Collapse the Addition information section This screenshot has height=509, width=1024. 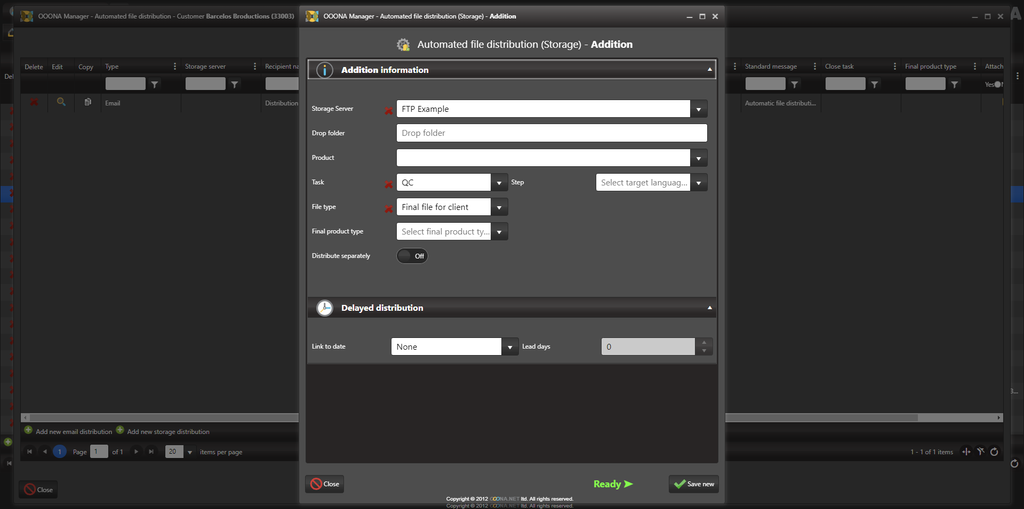coord(710,70)
